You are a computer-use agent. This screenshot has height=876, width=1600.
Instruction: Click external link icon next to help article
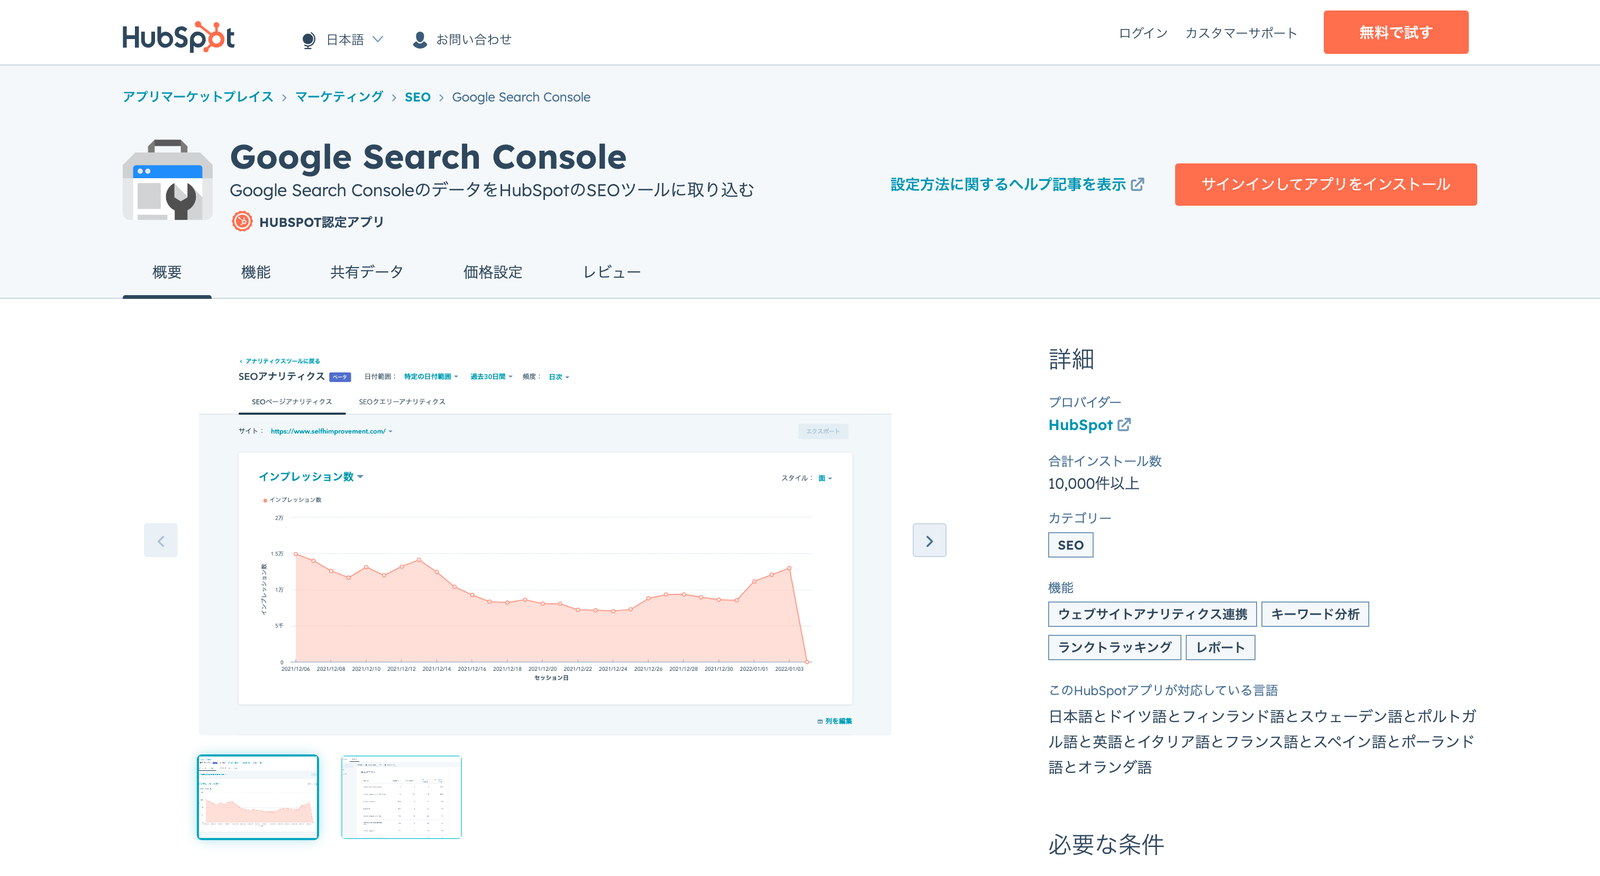coord(1137,184)
